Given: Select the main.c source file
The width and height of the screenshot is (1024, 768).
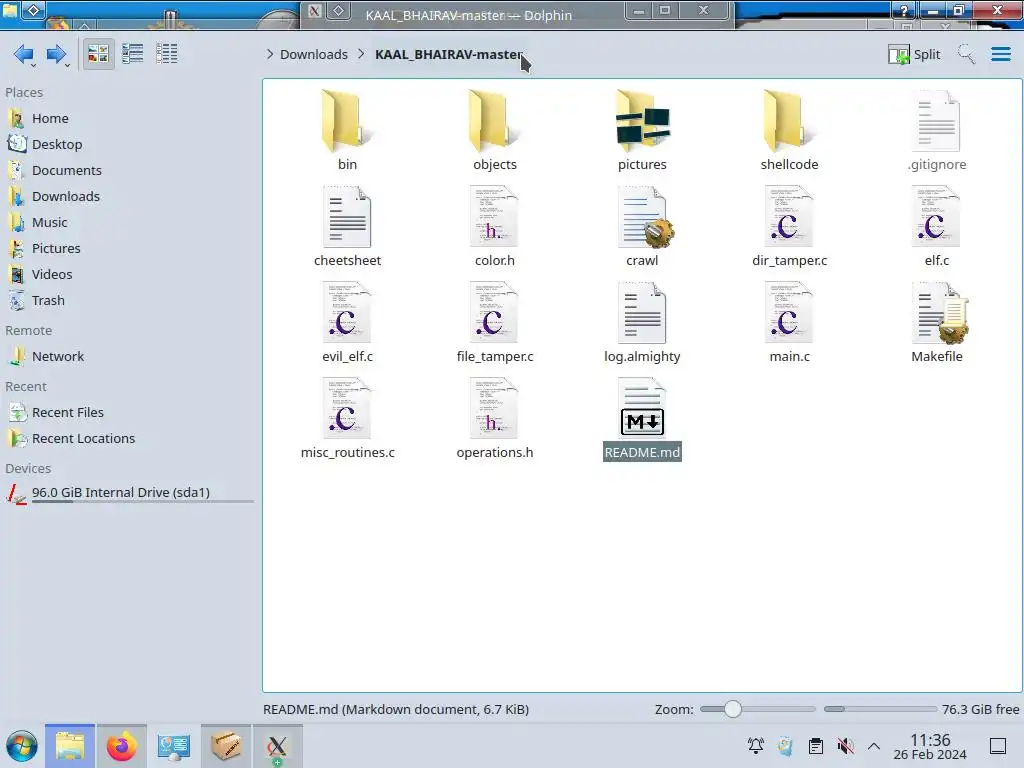Looking at the screenshot, I should point(789,323).
